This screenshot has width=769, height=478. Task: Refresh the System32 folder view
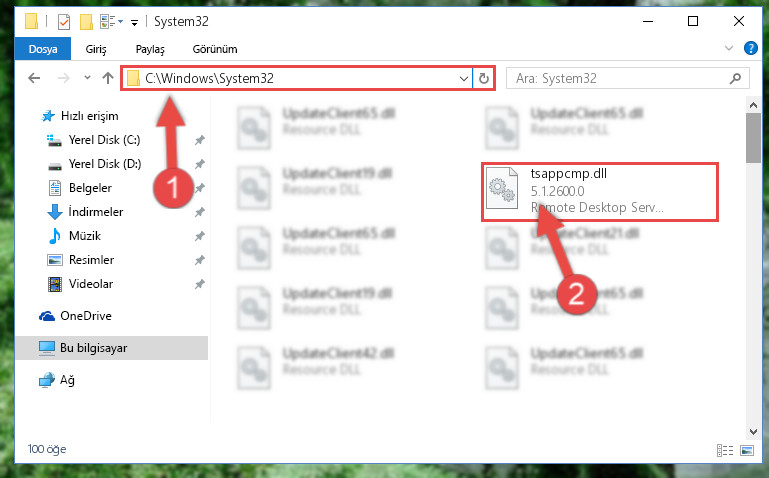(x=484, y=78)
